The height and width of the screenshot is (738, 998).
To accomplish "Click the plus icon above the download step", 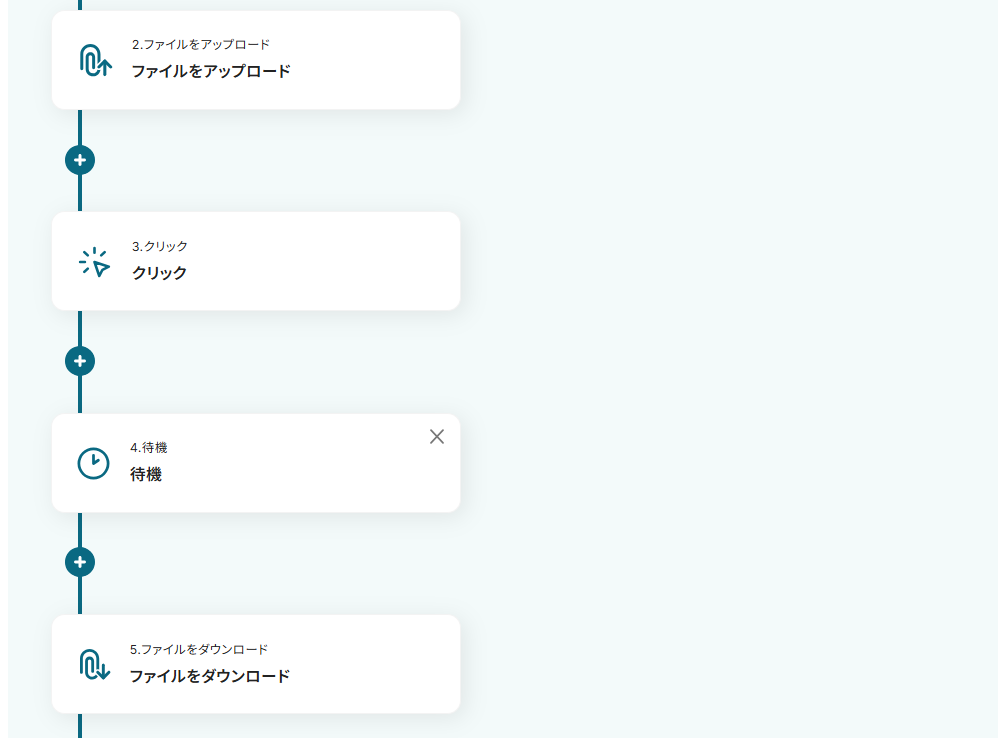I will pos(79,562).
